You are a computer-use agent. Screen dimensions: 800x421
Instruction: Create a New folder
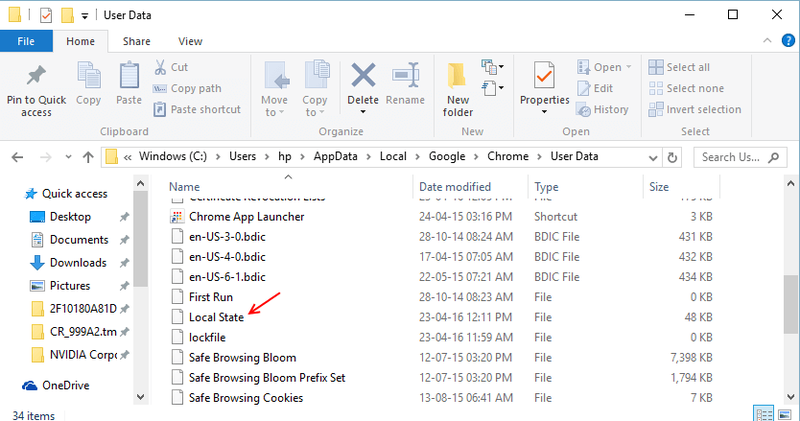(x=458, y=89)
